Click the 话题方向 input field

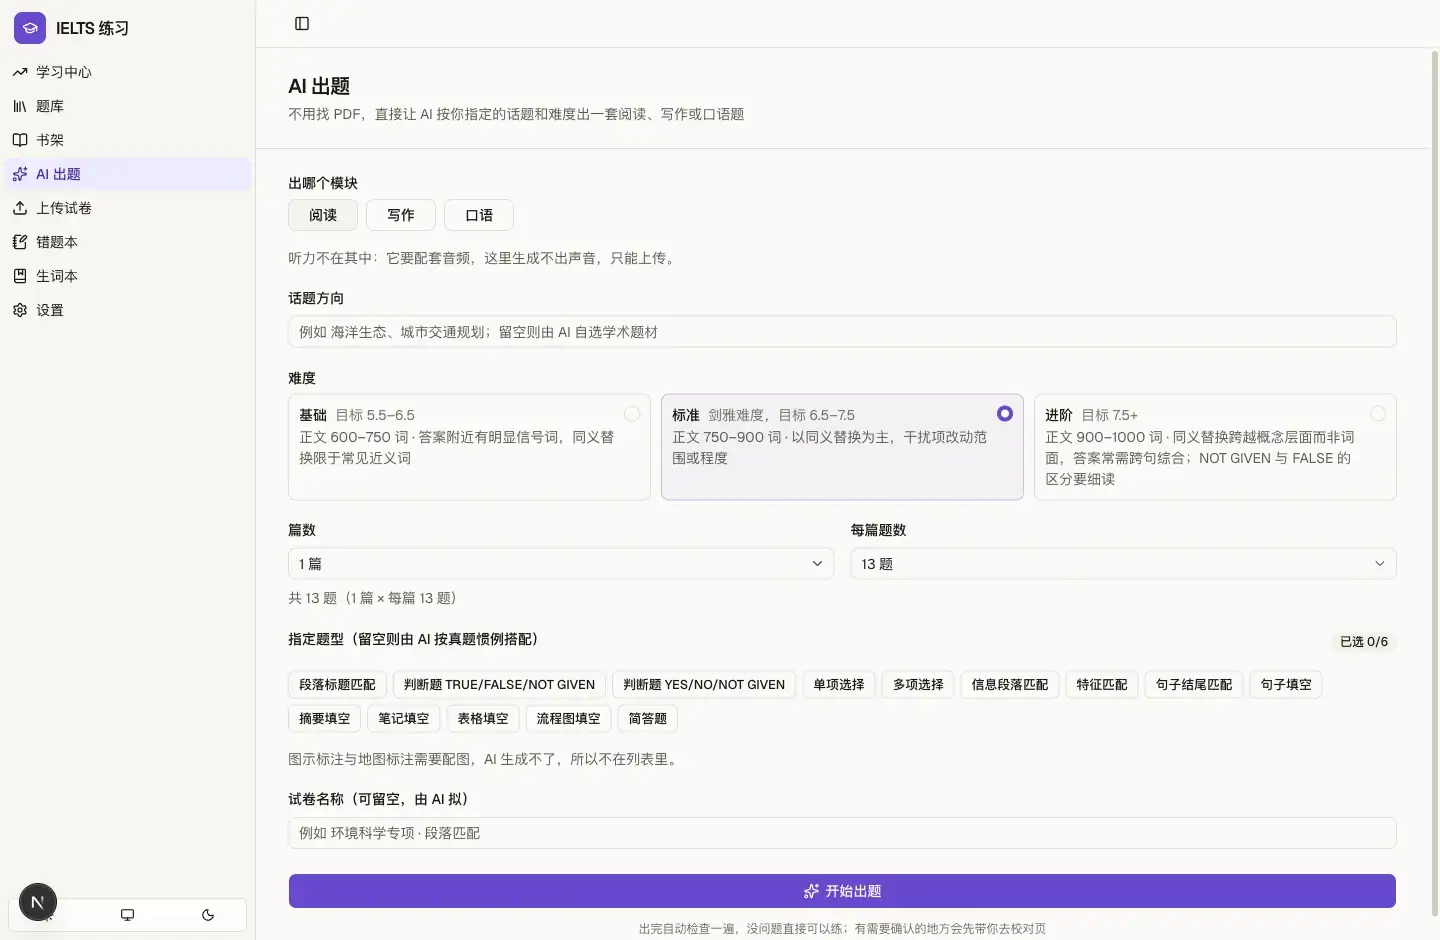[x=842, y=332]
